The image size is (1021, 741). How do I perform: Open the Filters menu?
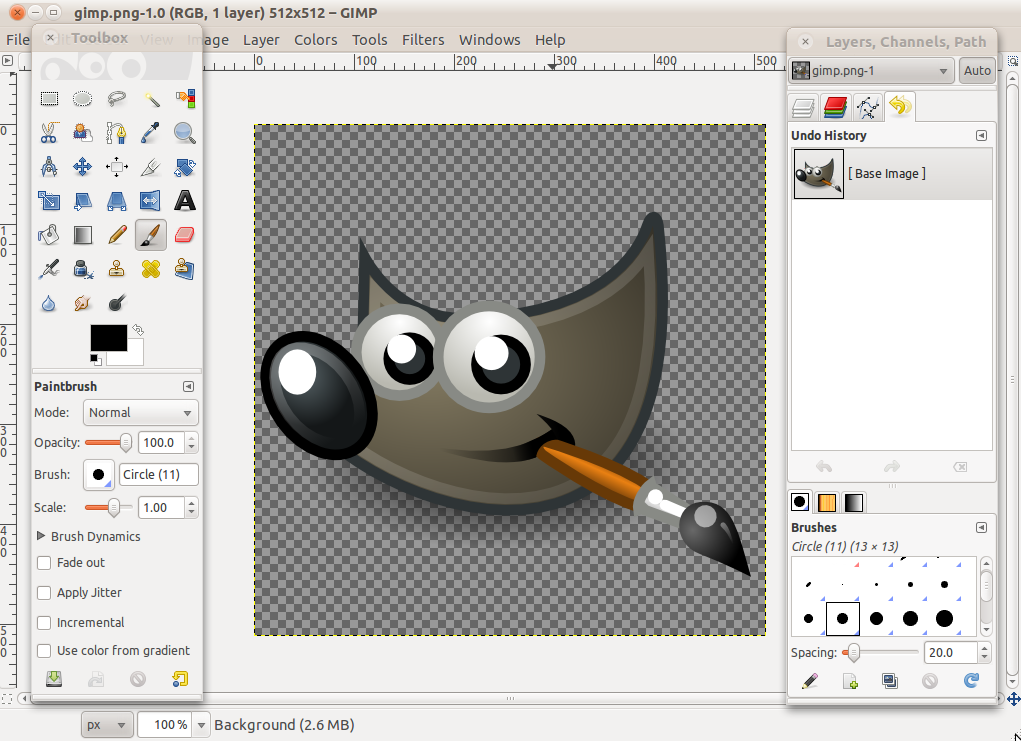(x=423, y=40)
